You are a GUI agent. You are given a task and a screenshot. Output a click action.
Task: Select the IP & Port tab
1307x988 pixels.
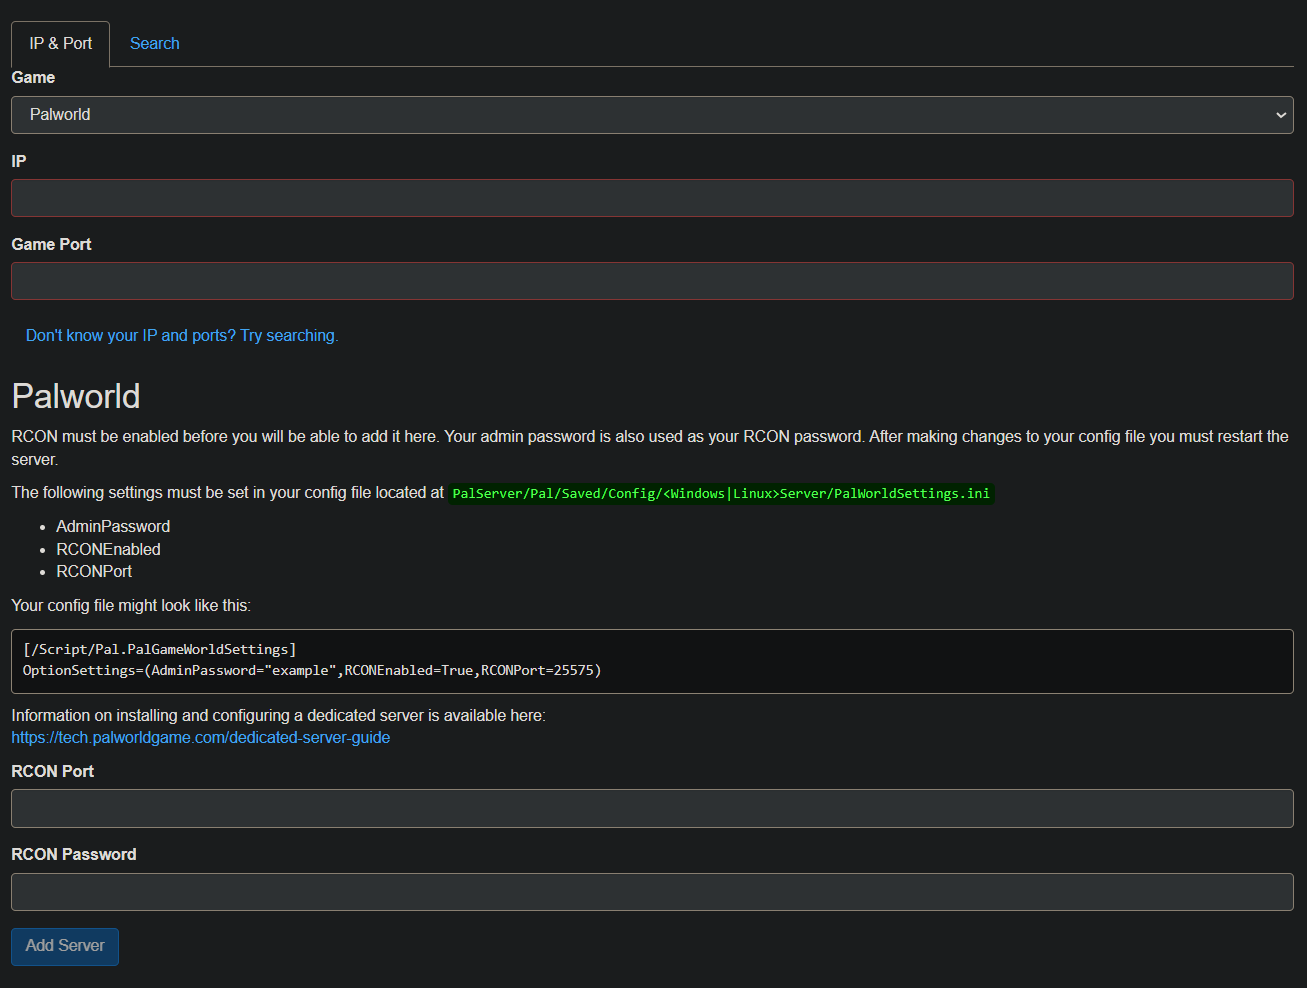click(59, 43)
